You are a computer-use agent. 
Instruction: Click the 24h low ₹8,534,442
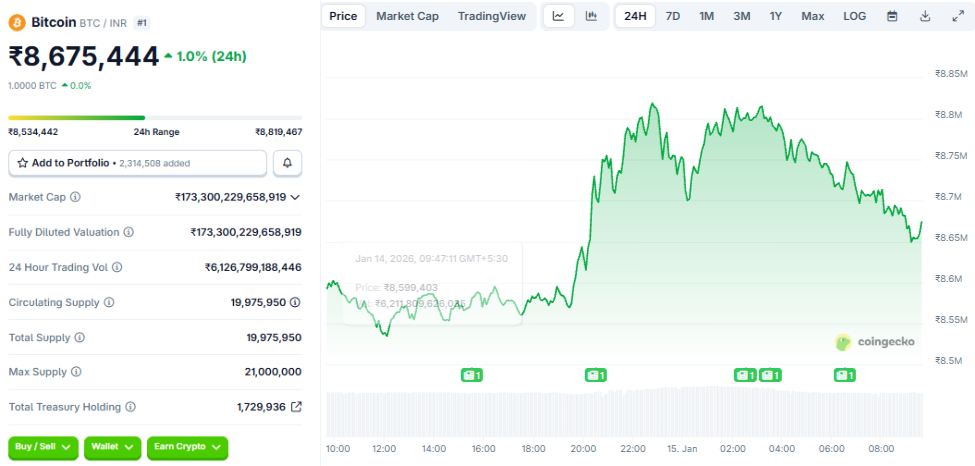[x=33, y=132]
